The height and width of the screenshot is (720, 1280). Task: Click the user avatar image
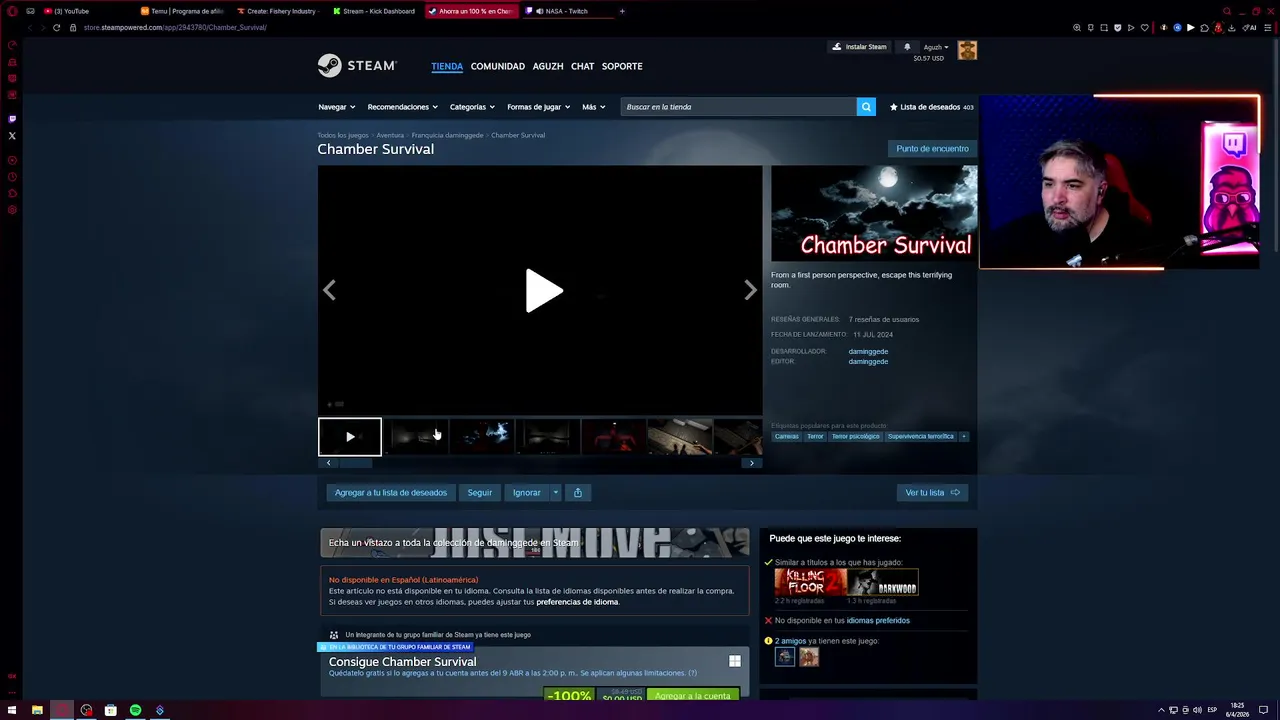(x=967, y=50)
